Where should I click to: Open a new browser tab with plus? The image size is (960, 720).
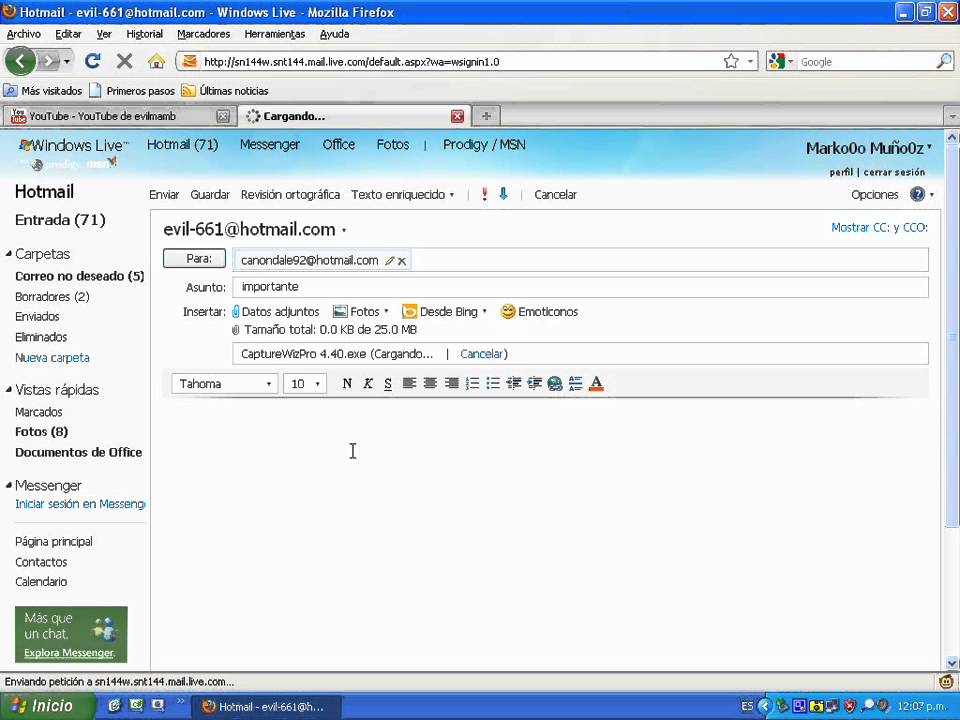coord(486,116)
